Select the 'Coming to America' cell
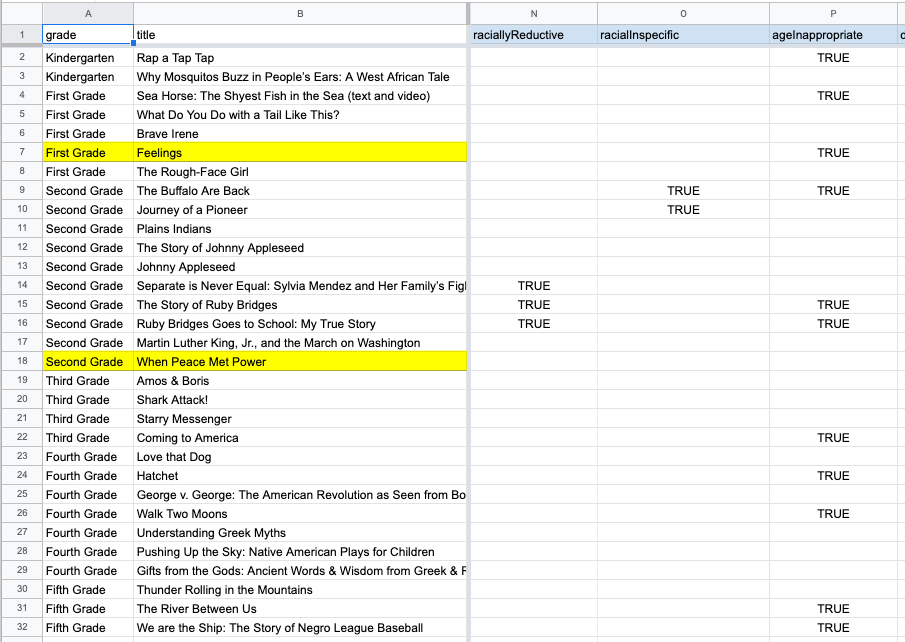This screenshot has width=905, height=642. (300, 438)
